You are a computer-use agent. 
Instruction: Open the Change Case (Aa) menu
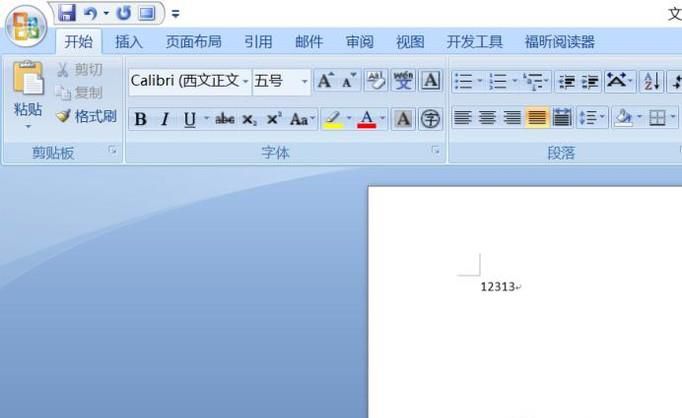(x=302, y=119)
